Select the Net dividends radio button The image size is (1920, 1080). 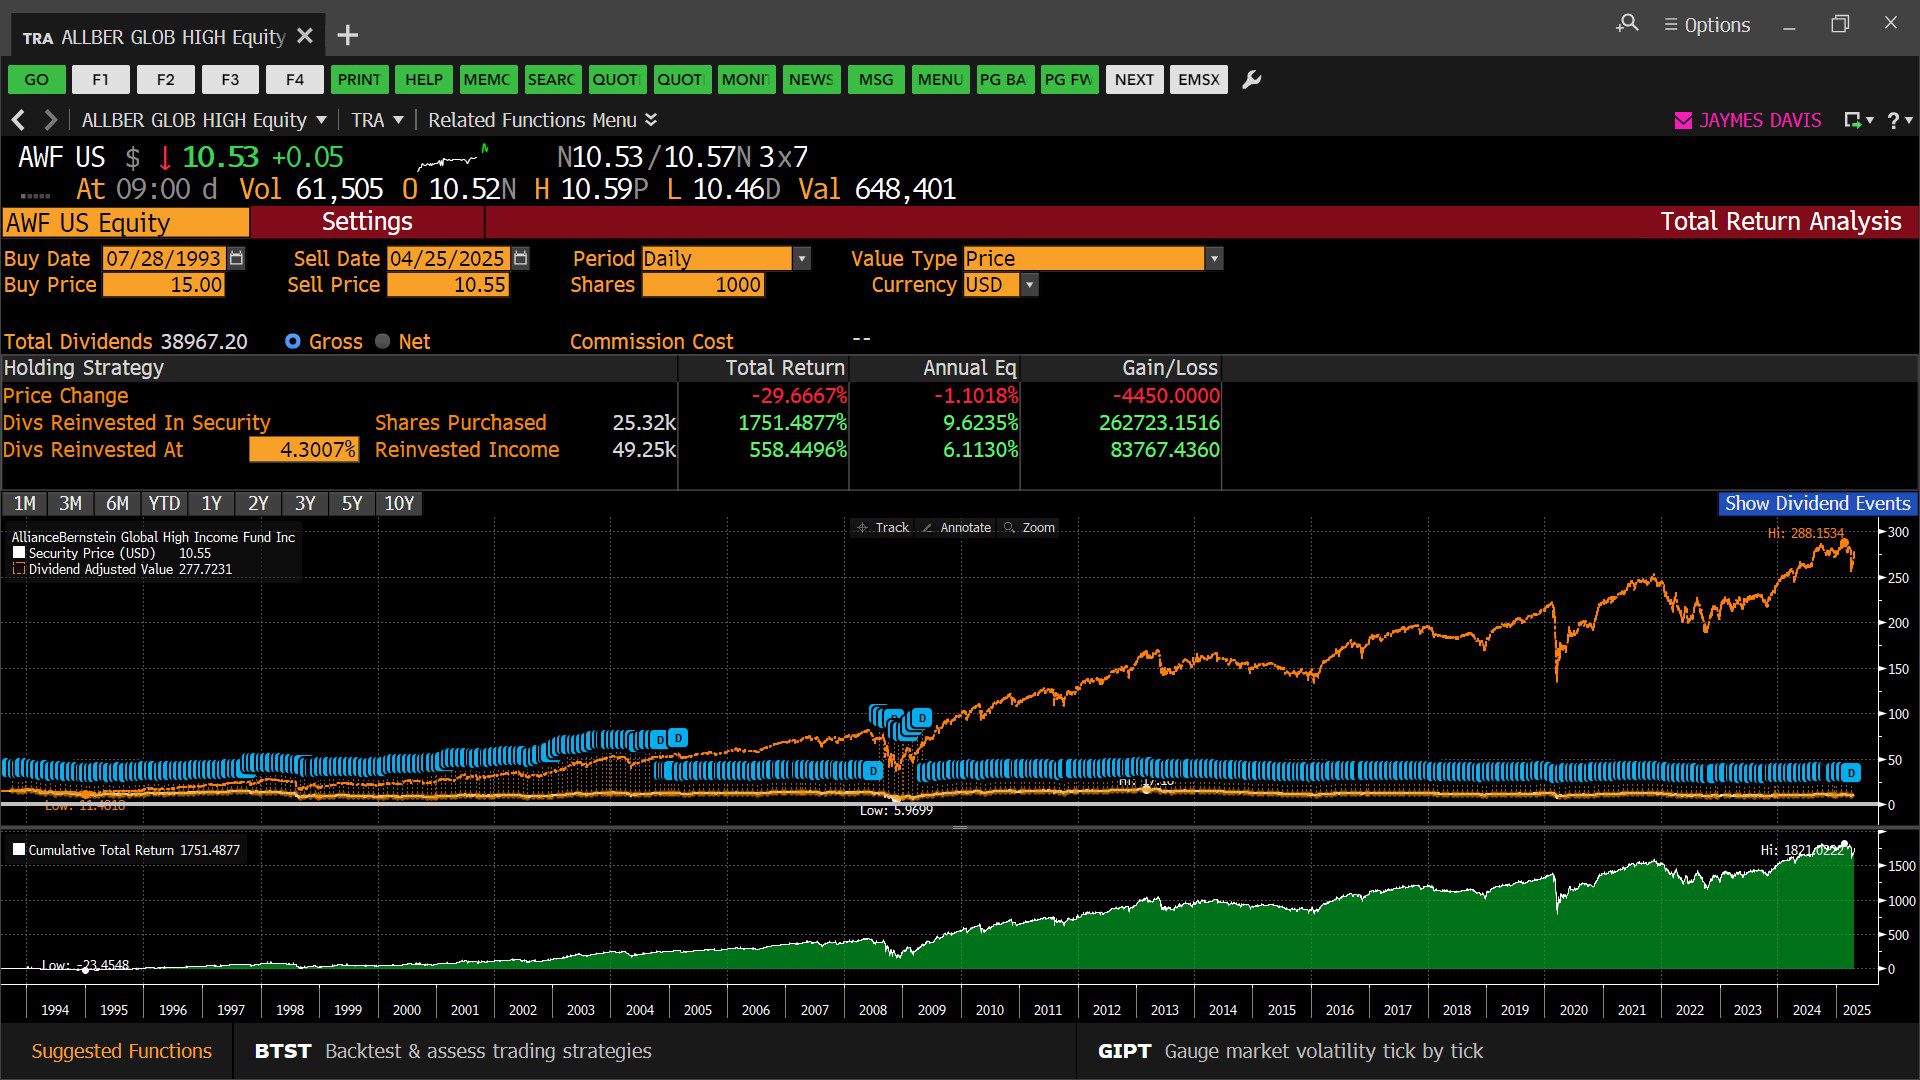[382, 342]
